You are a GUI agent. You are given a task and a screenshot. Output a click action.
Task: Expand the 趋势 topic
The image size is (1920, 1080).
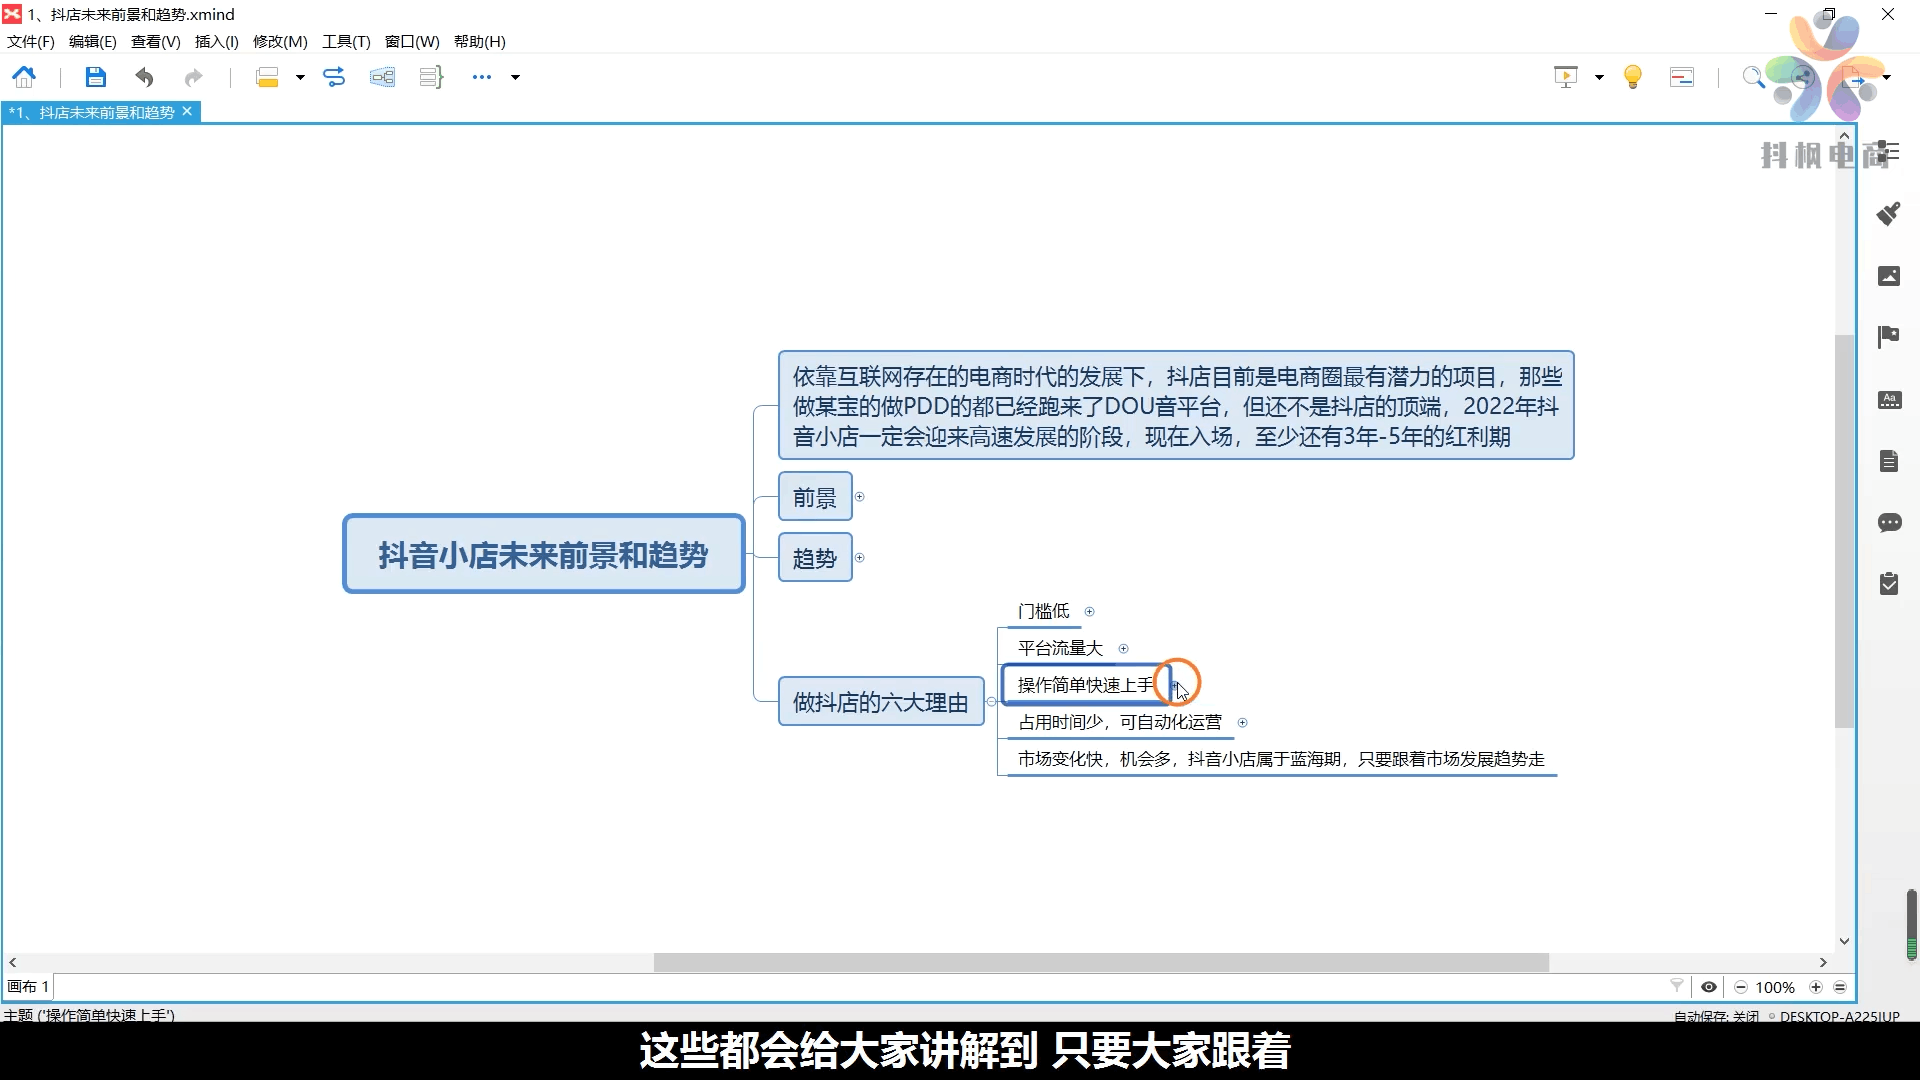coord(859,558)
